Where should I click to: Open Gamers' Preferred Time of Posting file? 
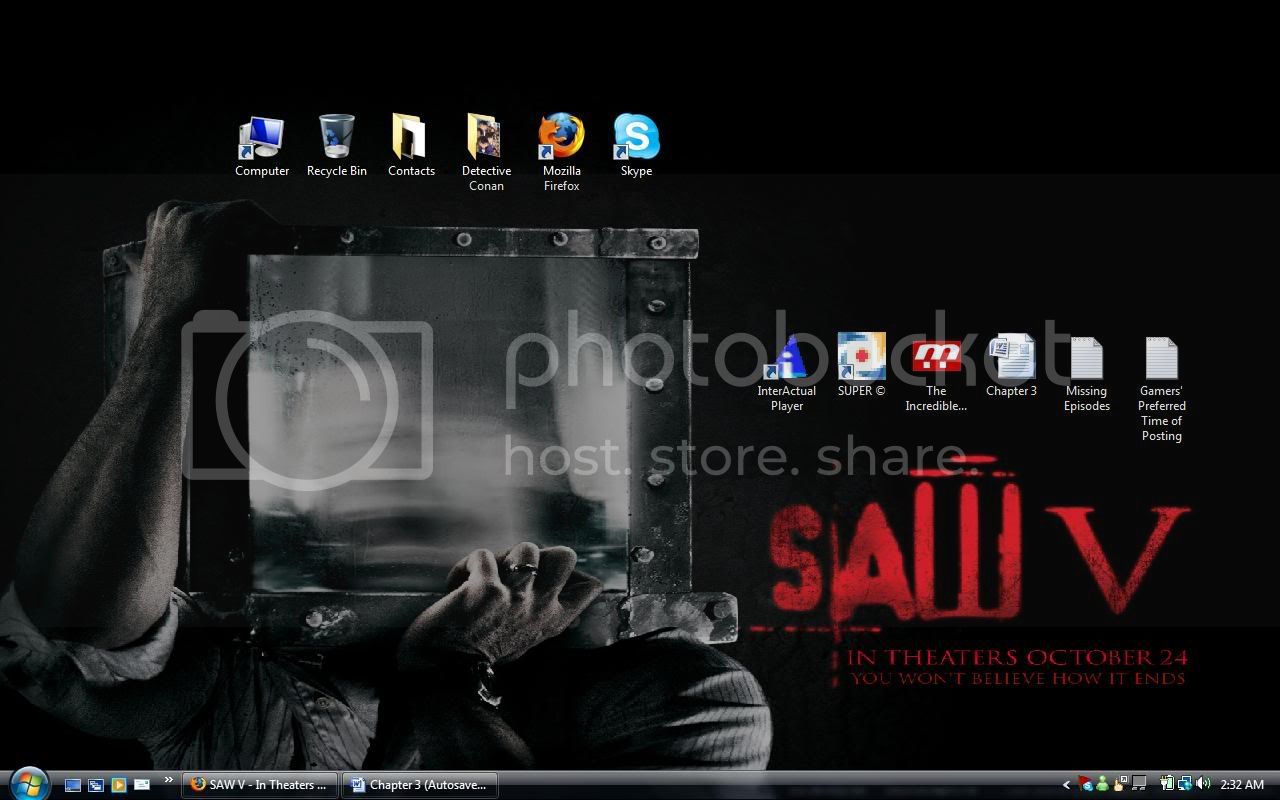1161,358
